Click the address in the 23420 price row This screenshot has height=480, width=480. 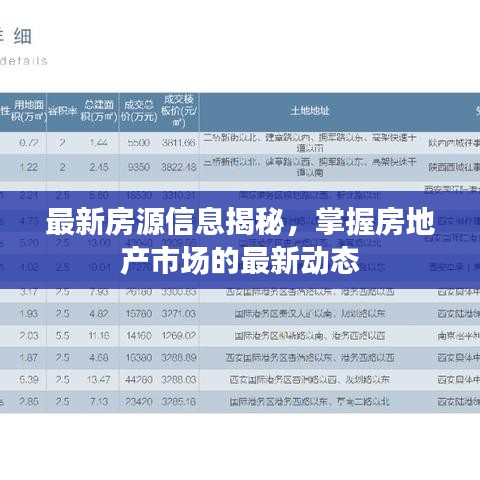pos(310,402)
